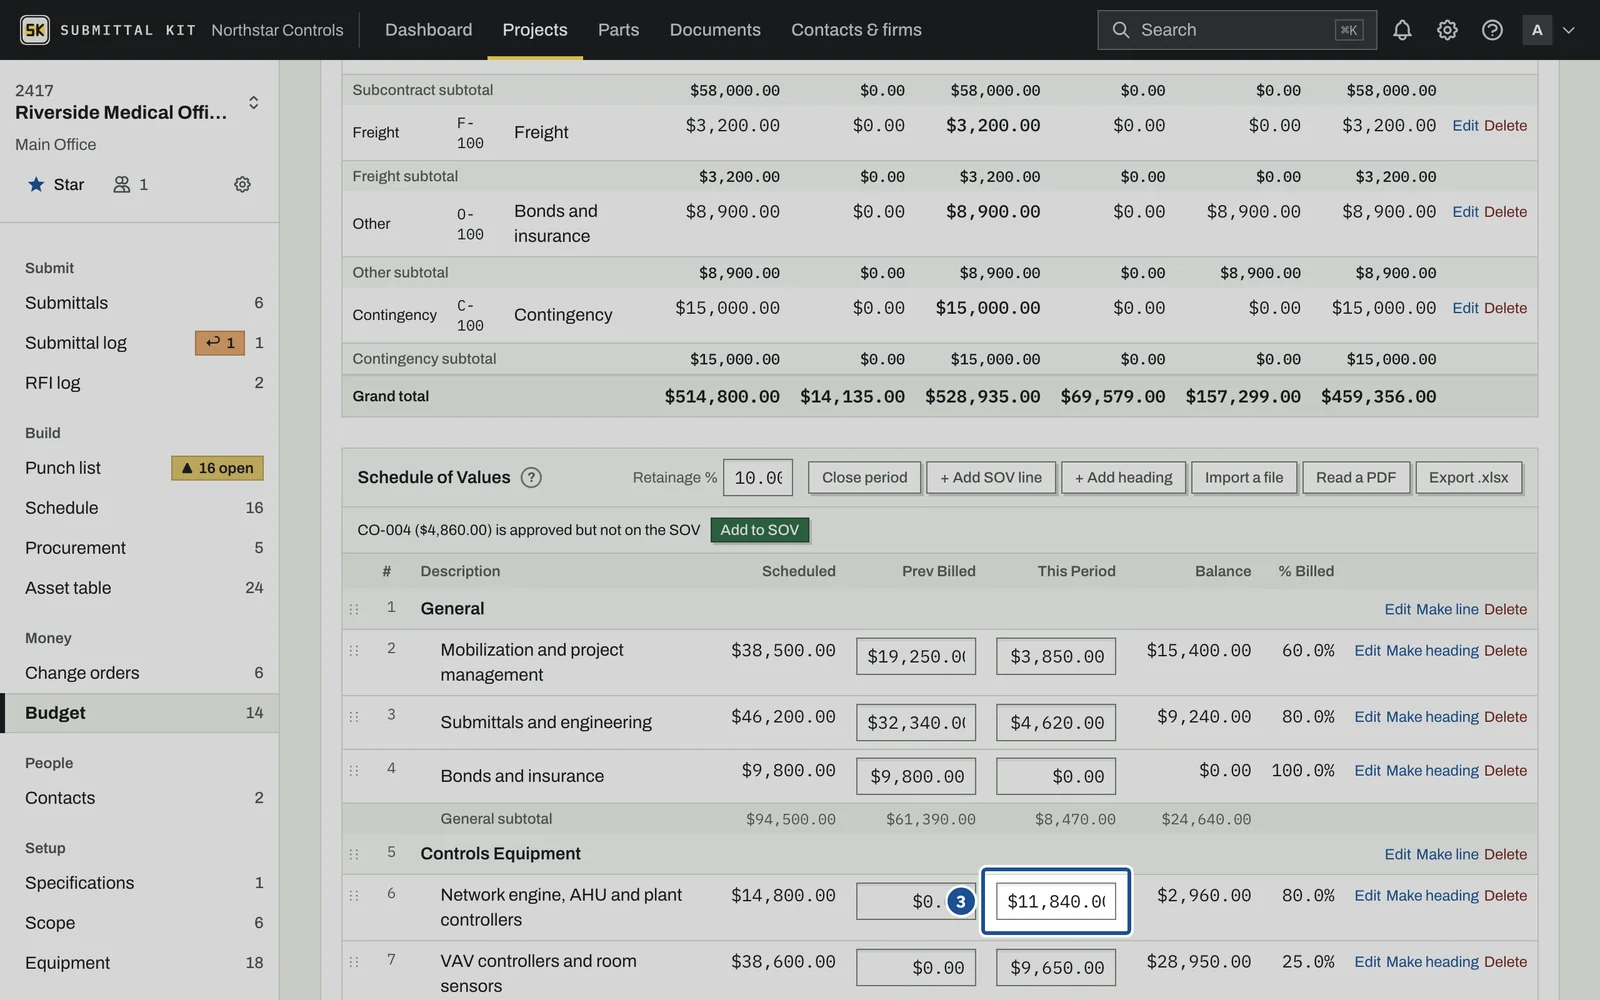This screenshot has width=1600, height=1000.
Task: Go to the Dashboard tab
Action: (x=428, y=30)
